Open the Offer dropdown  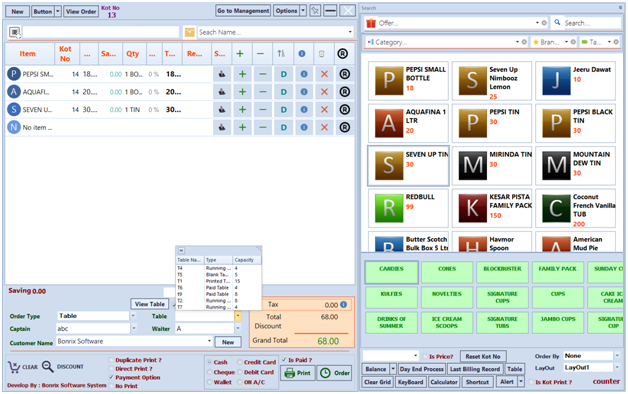pyautogui.click(x=537, y=23)
